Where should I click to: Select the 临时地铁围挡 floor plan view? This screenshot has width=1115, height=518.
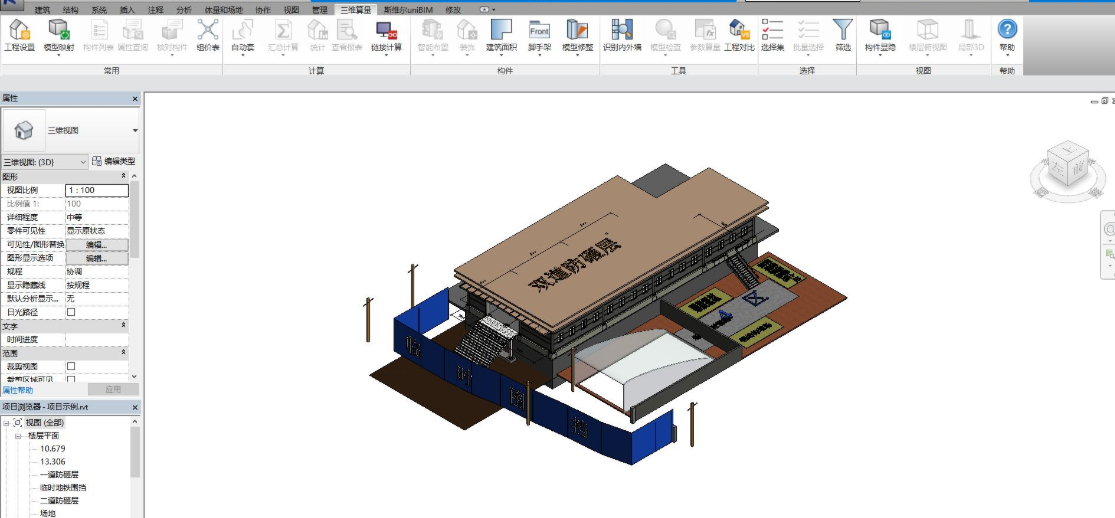[63, 487]
